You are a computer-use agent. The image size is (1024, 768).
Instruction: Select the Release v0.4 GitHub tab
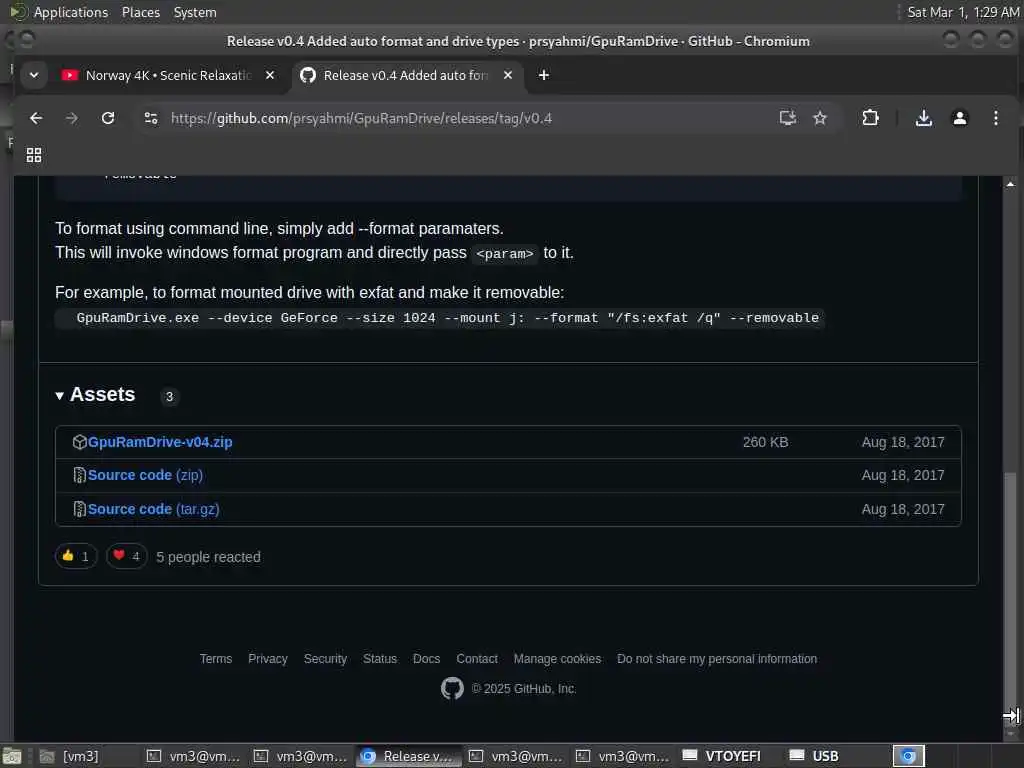click(406, 75)
